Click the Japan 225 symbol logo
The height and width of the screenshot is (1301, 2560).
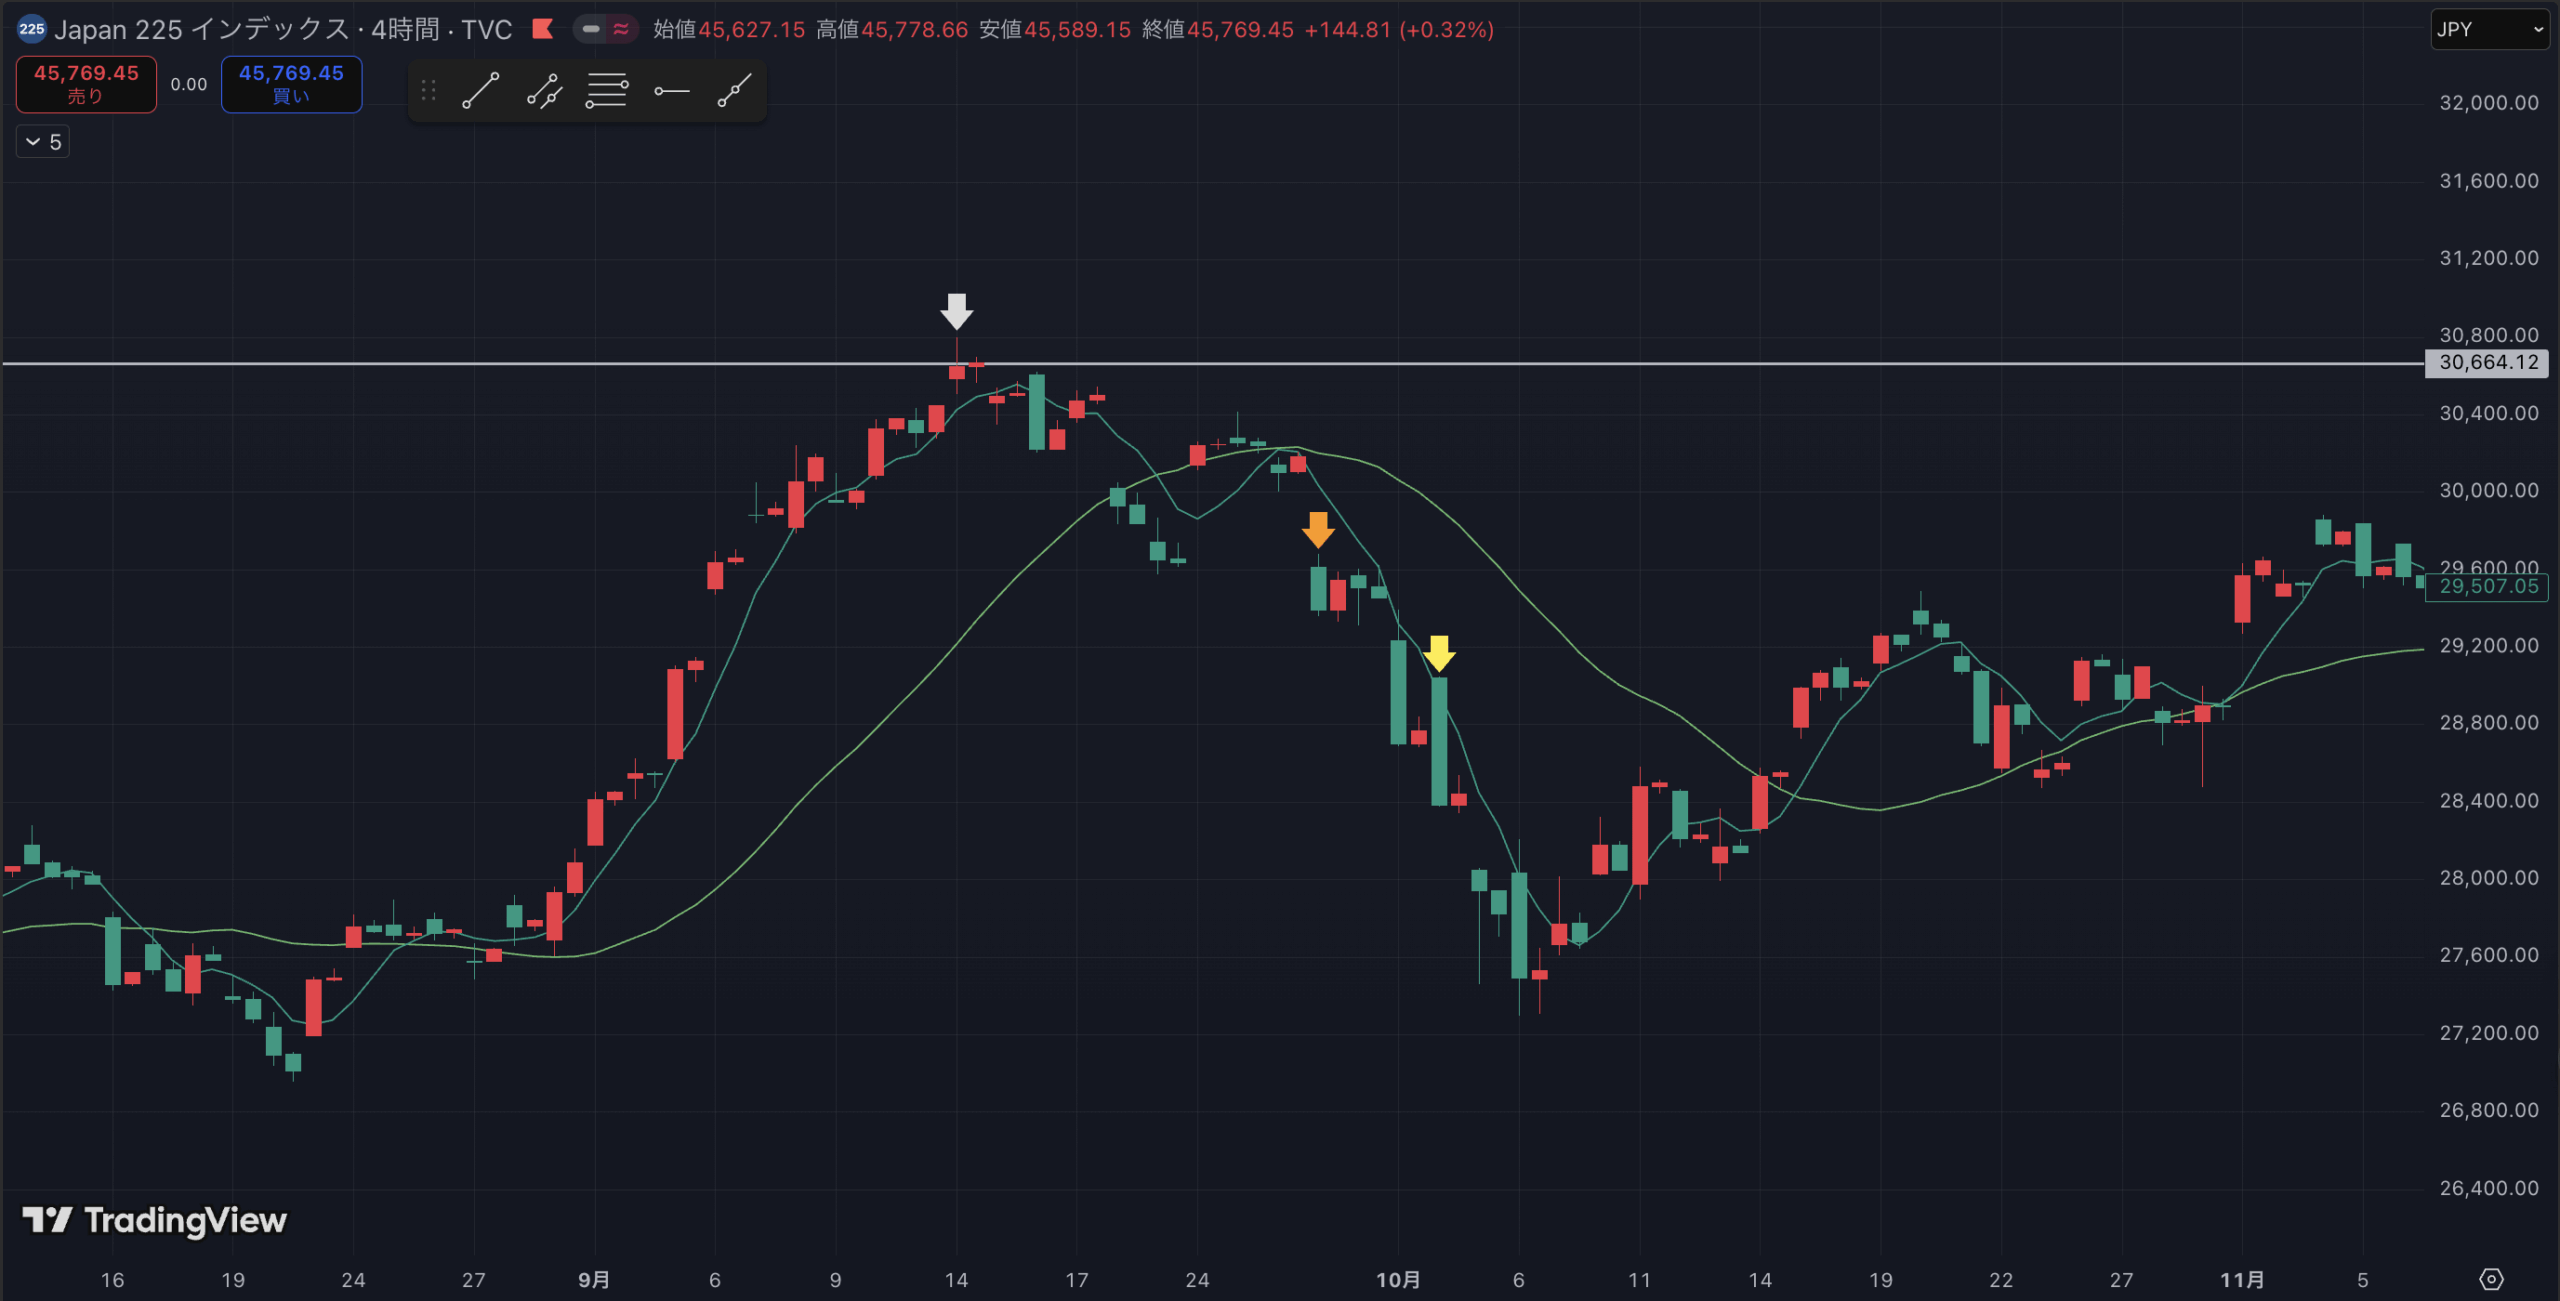point(31,29)
